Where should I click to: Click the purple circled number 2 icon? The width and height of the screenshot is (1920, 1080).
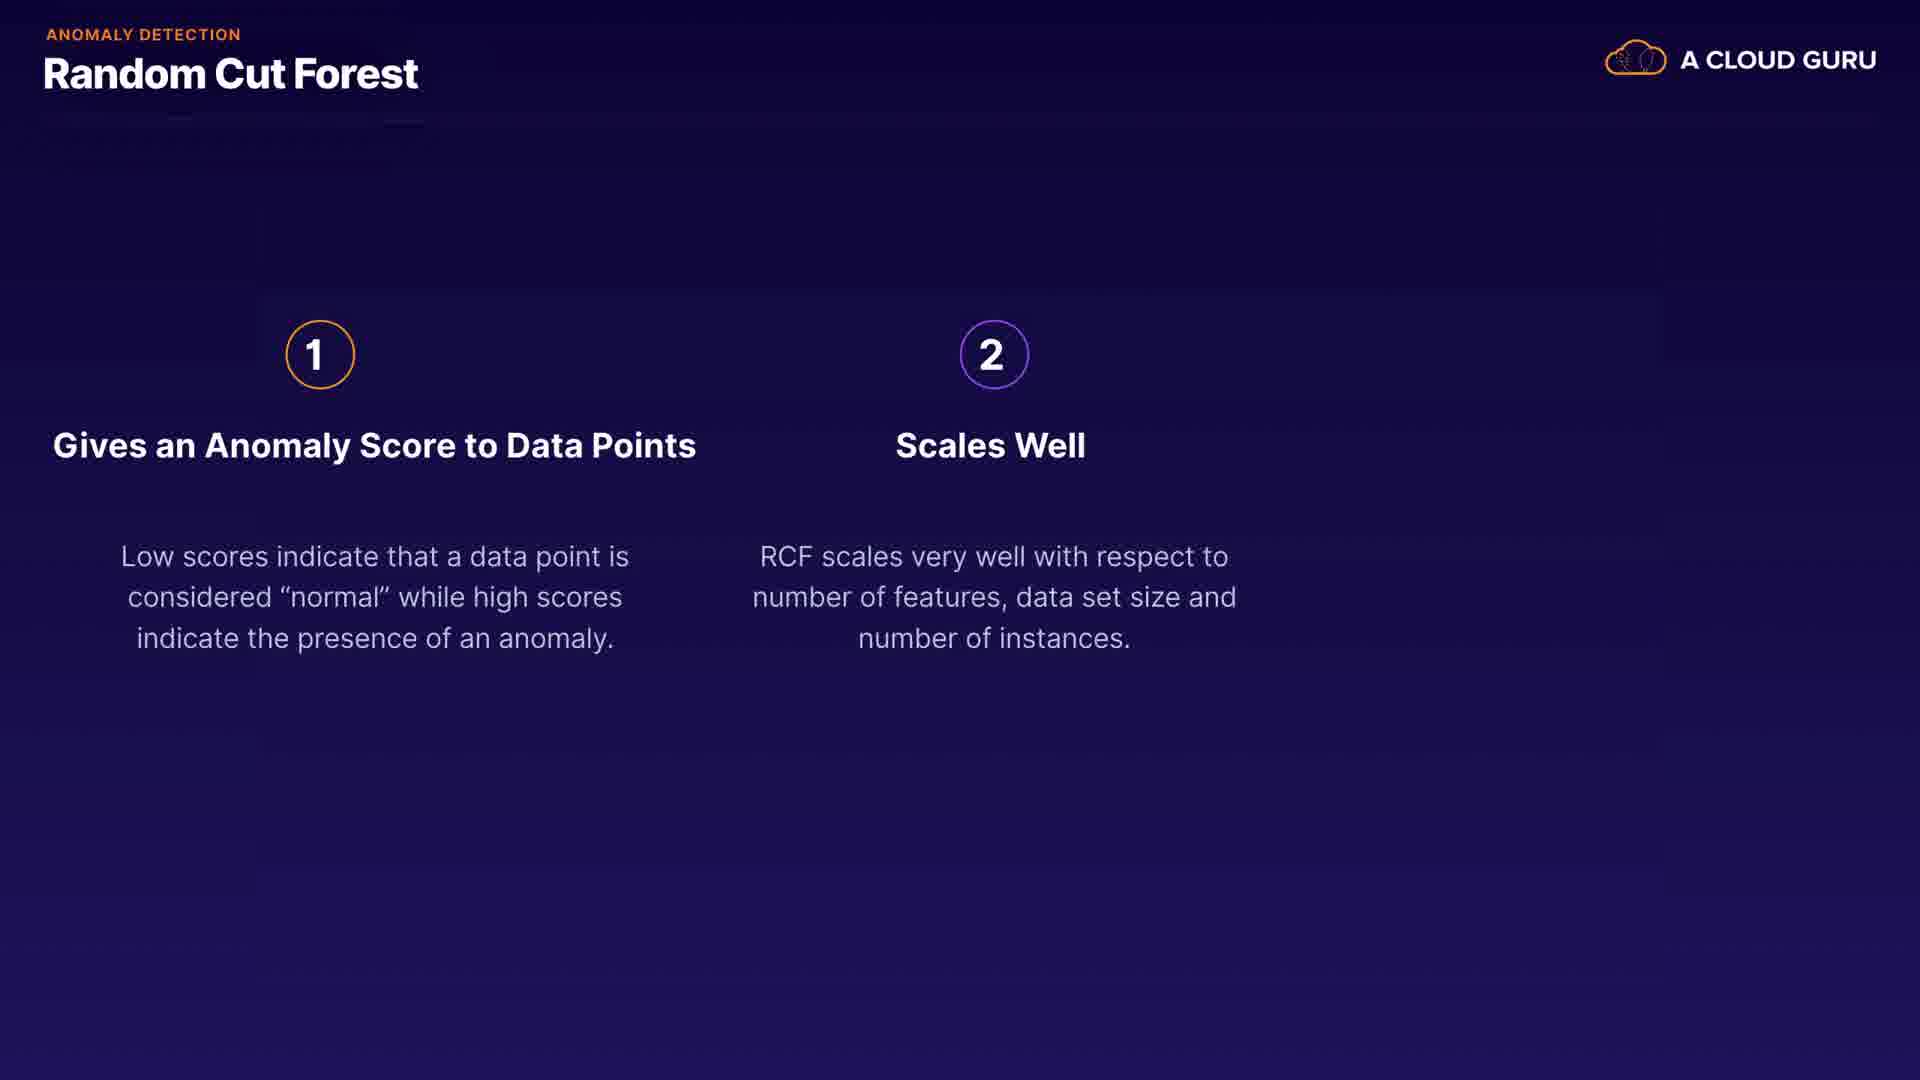994,355
